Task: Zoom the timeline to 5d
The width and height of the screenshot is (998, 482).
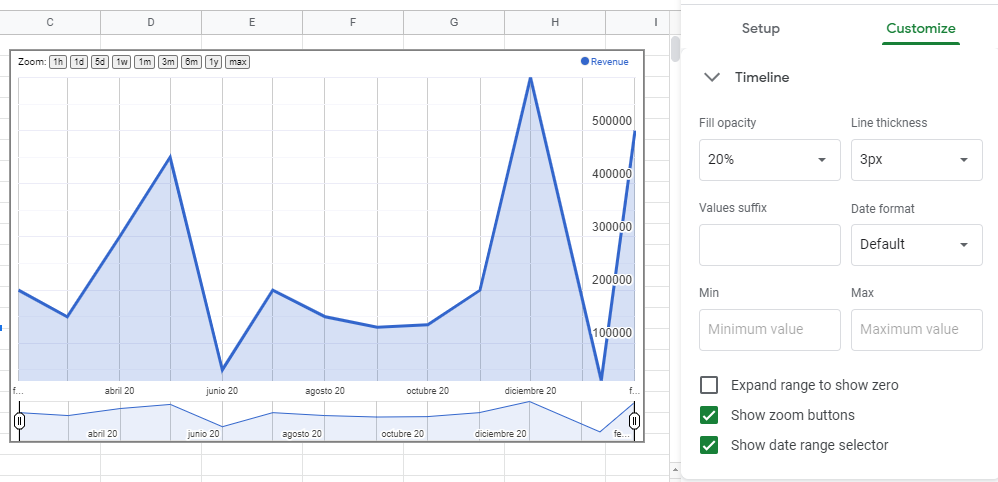Action: [x=100, y=62]
